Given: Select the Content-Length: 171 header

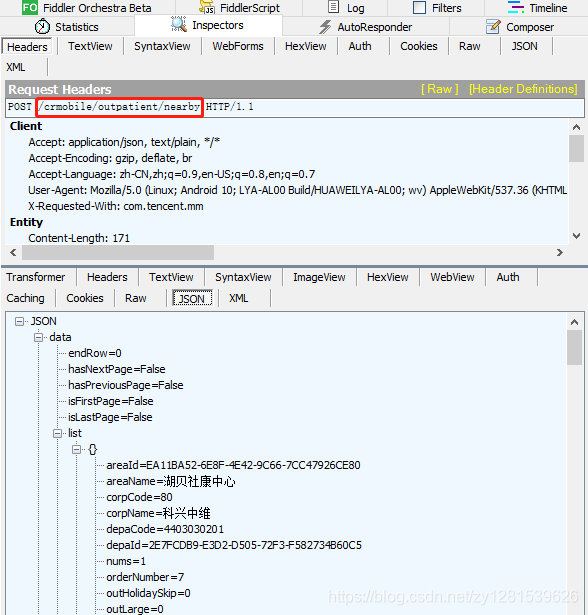Looking at the screenshot, I should point(79,238).
